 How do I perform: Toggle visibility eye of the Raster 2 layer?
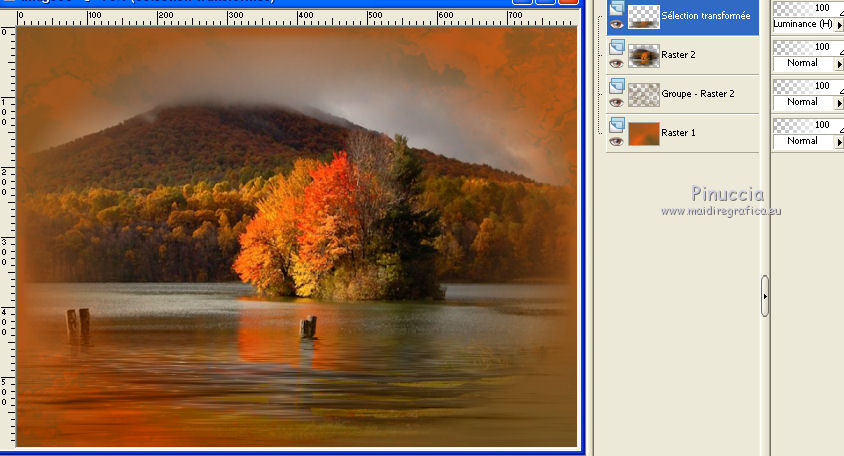[617, 64]
